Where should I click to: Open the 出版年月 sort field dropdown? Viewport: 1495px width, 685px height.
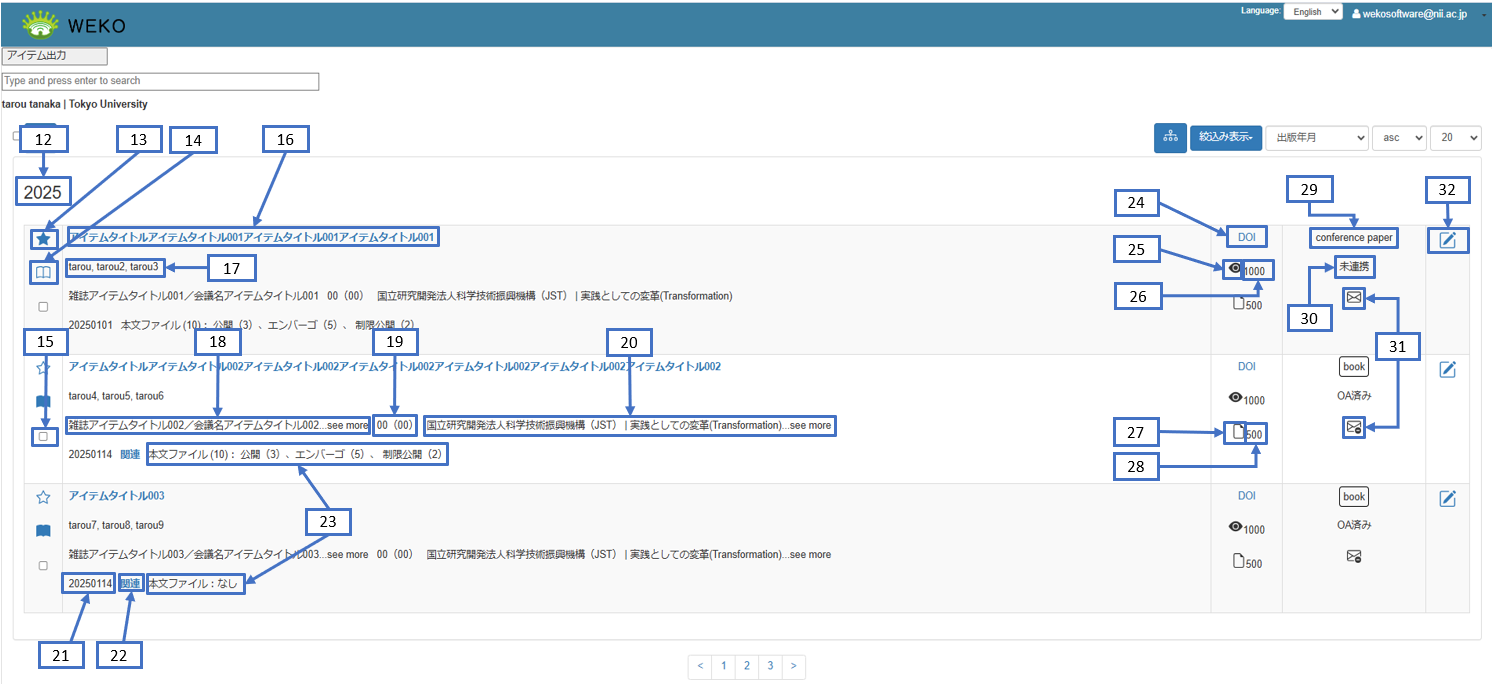coord(1316,138)
